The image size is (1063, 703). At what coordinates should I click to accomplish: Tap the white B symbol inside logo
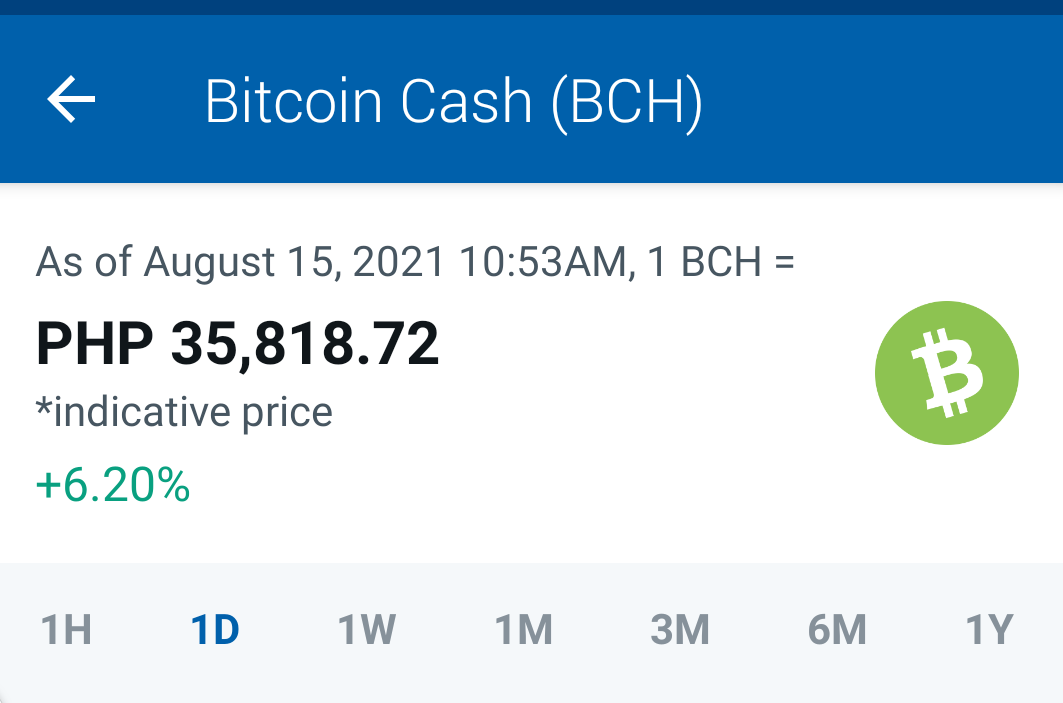[948, 372]
